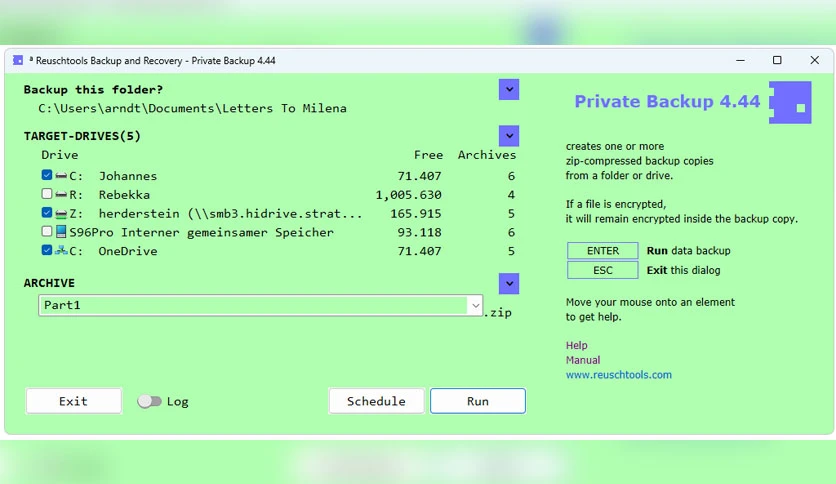Open the ARCHIVE section dropdown arrow
Image resolution: width=836 pixels, height=484 pixels.
coord(509,284)
